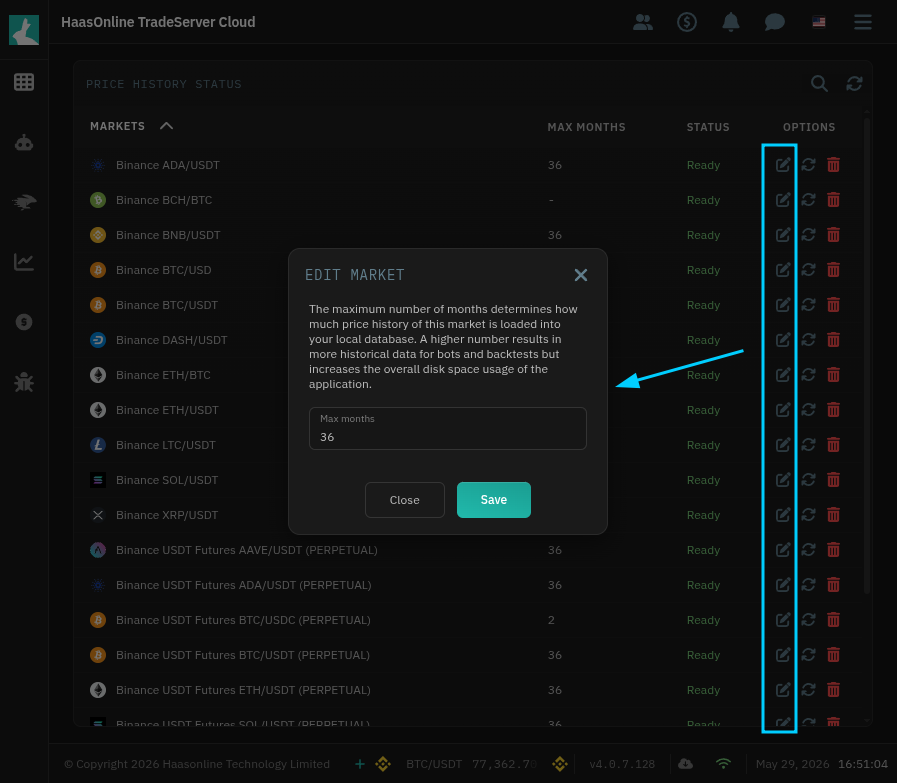Viewport: 897px width, 783px height.
Task: Open the chart line icon in sidebar
Action: [24, 262]
